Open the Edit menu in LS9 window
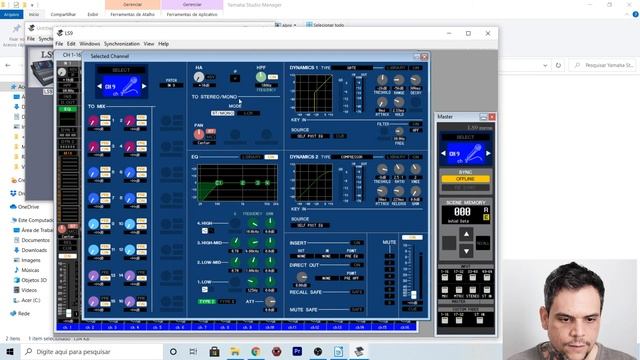 click(x=71, y=44)
